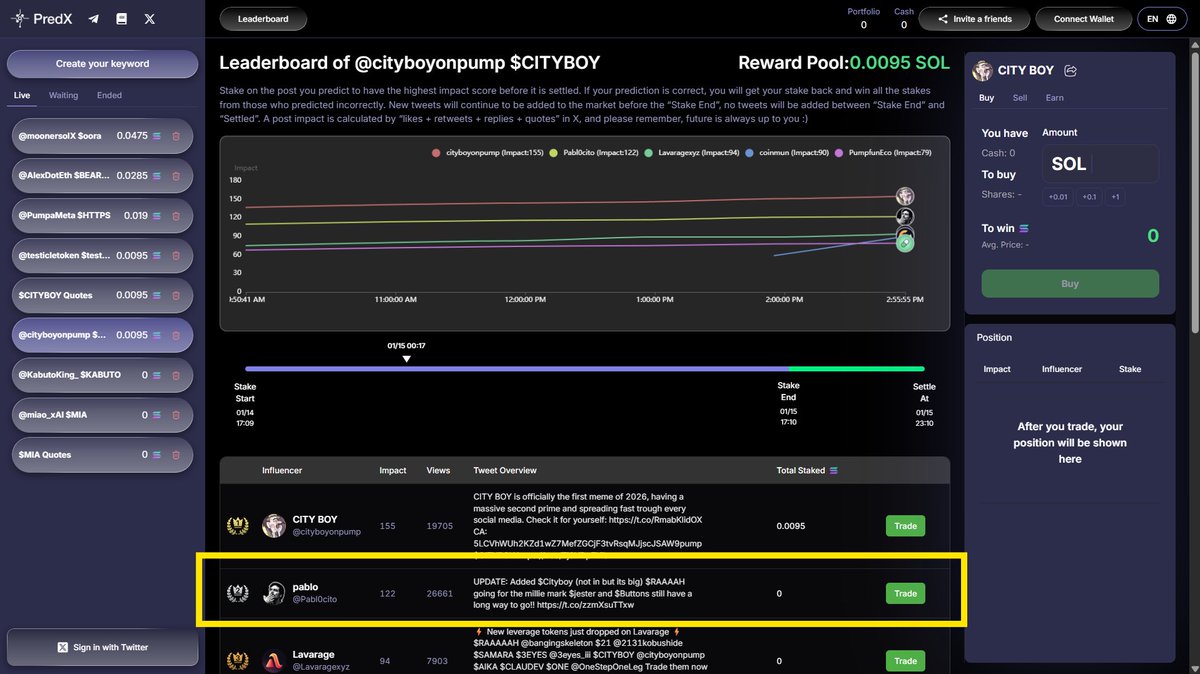Toggle cityboyonpump series in chart legend
The image size is (1200, 674).
(487, 153)
